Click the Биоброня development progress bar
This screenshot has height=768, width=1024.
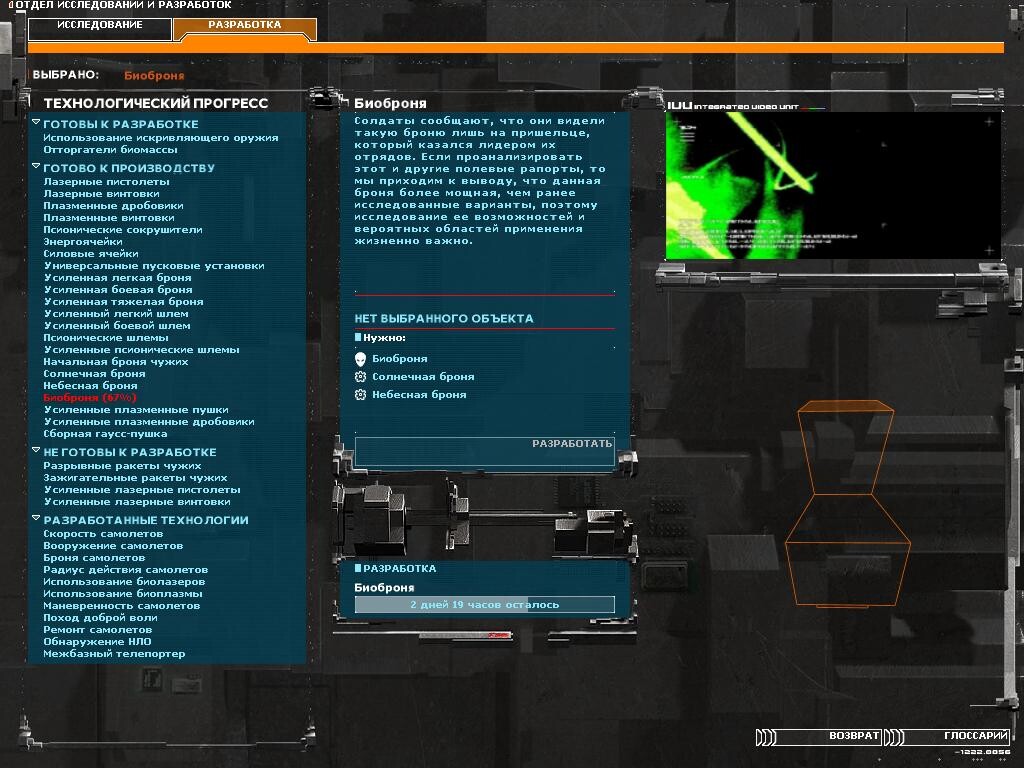pyautogui.click(x=485, y=605)
